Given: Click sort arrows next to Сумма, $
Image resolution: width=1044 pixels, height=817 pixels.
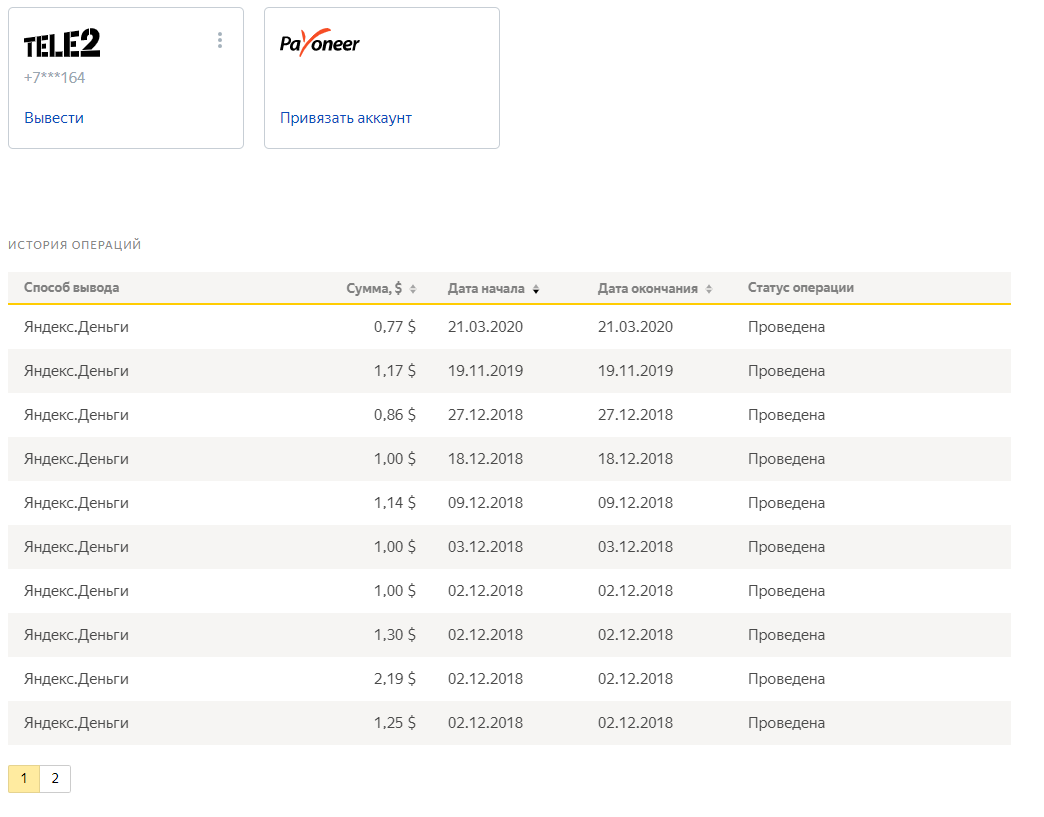Looking at the screenshot, I should click(x=413, y=289).
